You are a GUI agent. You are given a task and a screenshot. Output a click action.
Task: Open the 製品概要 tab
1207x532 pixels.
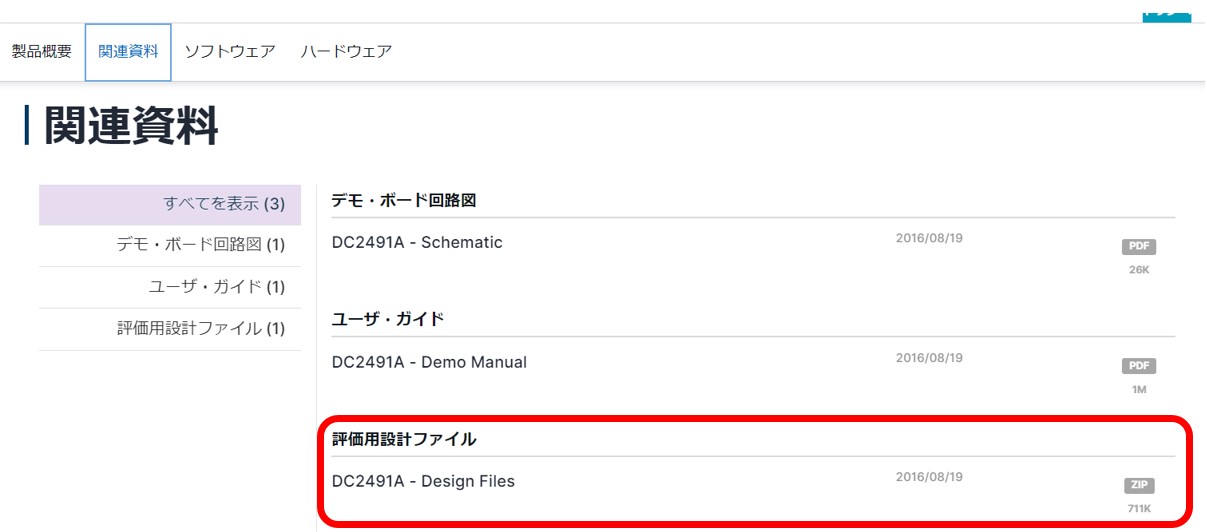pyautogui.click(x=42, y=52)
